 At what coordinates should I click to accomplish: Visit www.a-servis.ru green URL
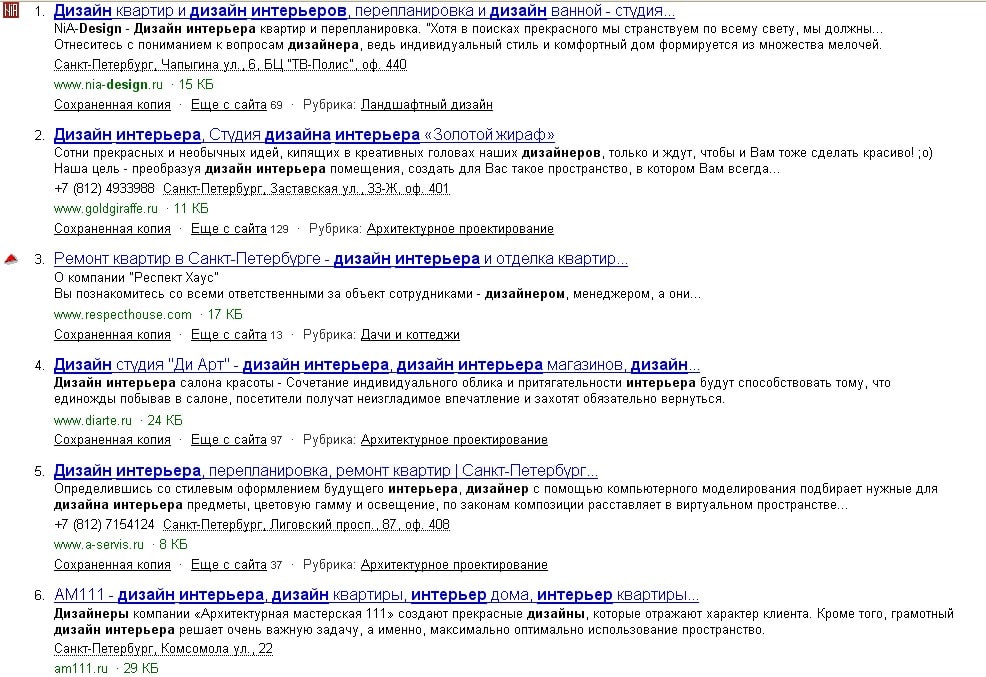(x=99, y=544)
